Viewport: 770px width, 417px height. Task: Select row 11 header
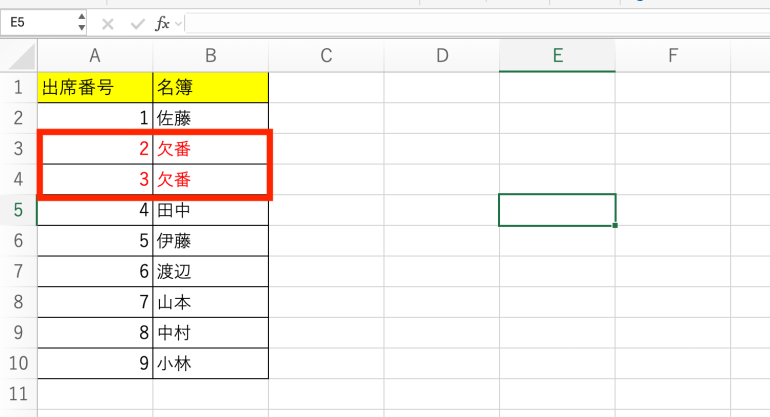pyautogui.click(x=18, y=396)
